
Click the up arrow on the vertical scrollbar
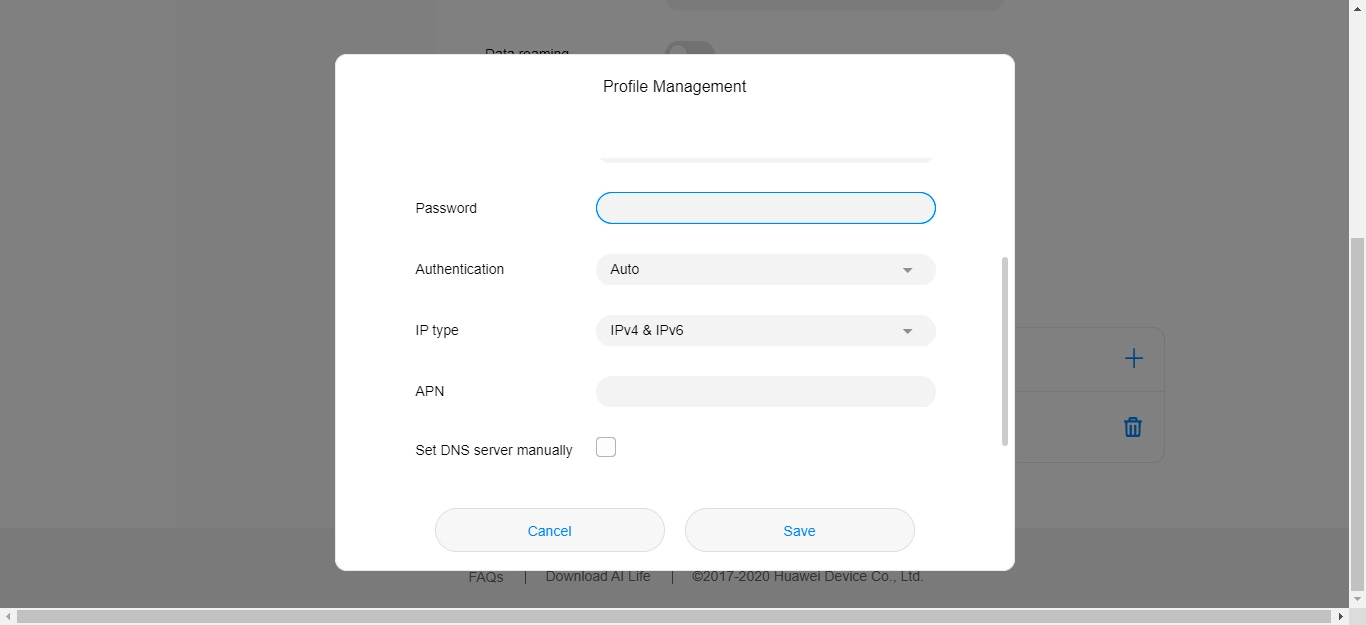pos(1358,8)
